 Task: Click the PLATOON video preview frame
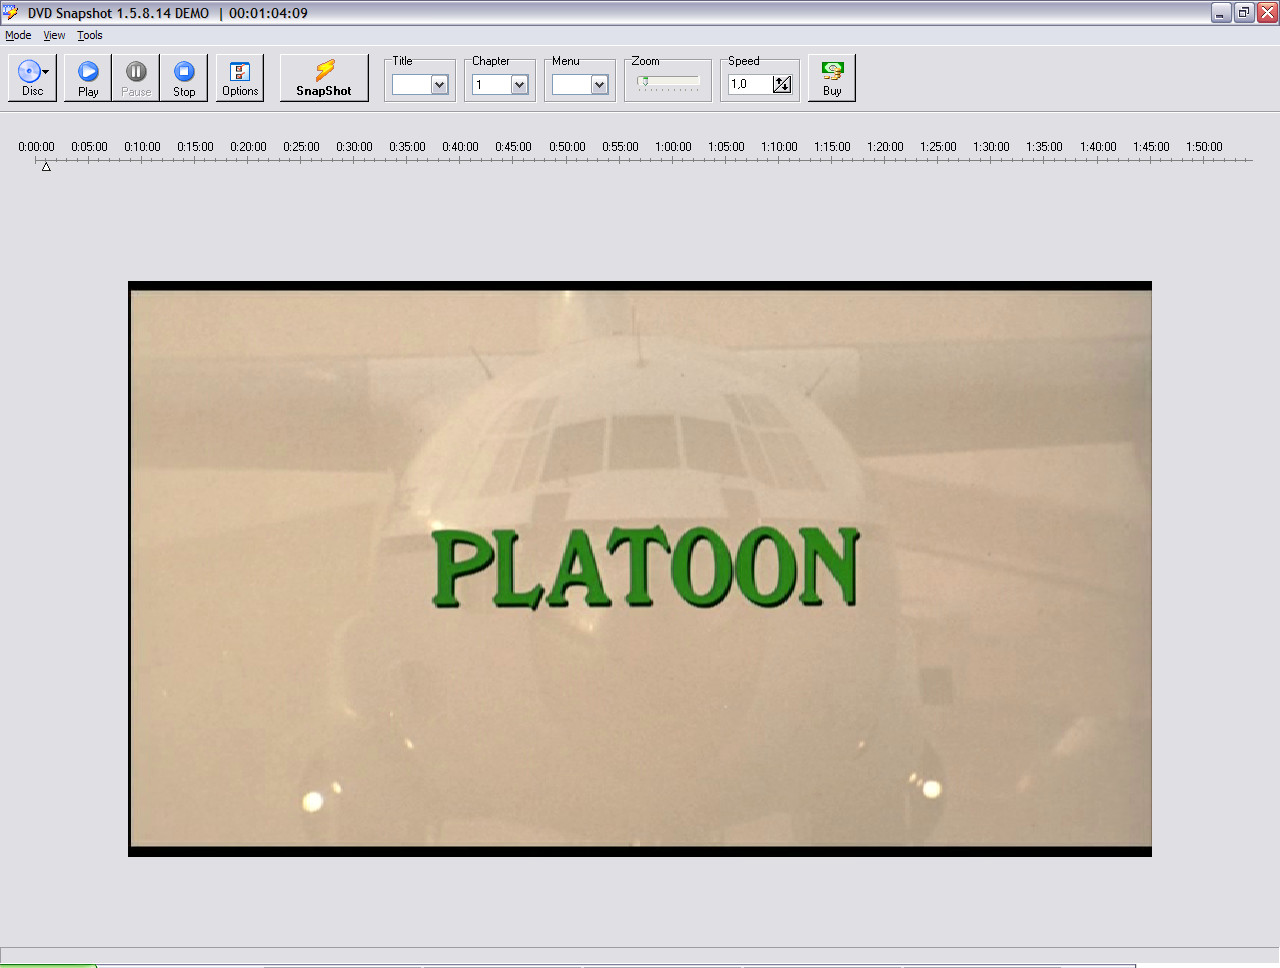pyautogui.click(x=640, y=569)
